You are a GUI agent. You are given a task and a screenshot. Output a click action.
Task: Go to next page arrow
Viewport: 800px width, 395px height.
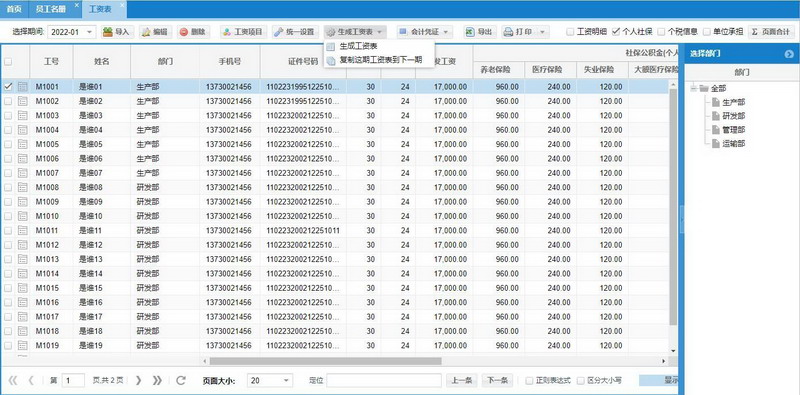(138, 380)
